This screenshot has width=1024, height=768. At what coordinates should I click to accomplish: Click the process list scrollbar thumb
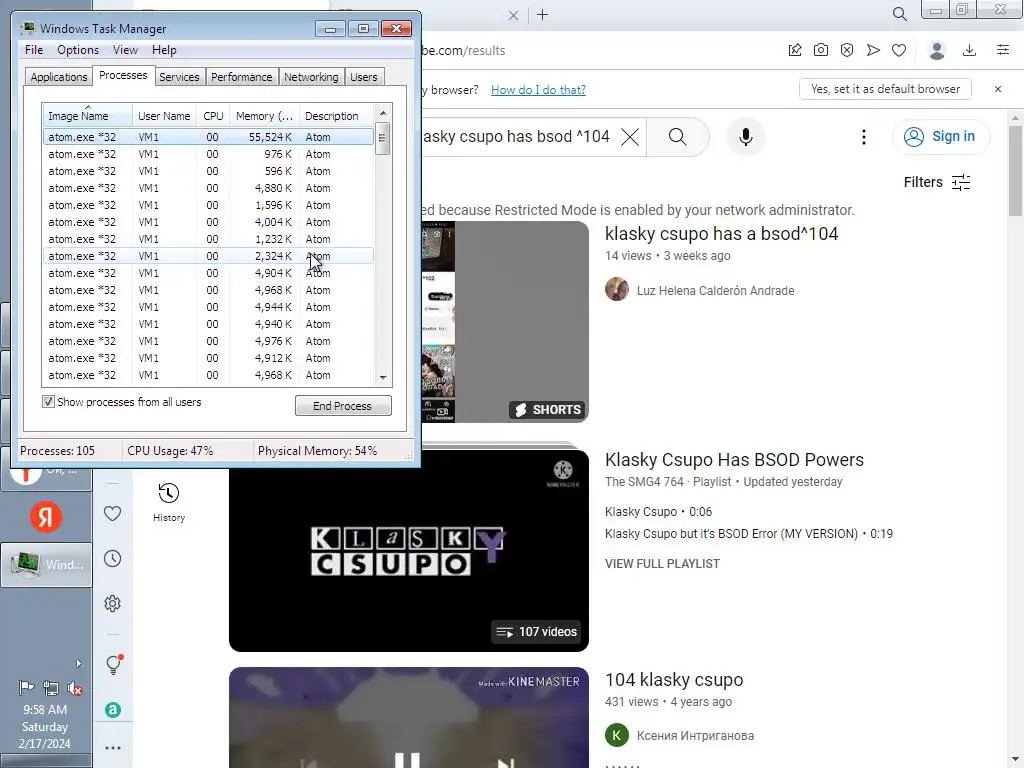click(383, 139)
